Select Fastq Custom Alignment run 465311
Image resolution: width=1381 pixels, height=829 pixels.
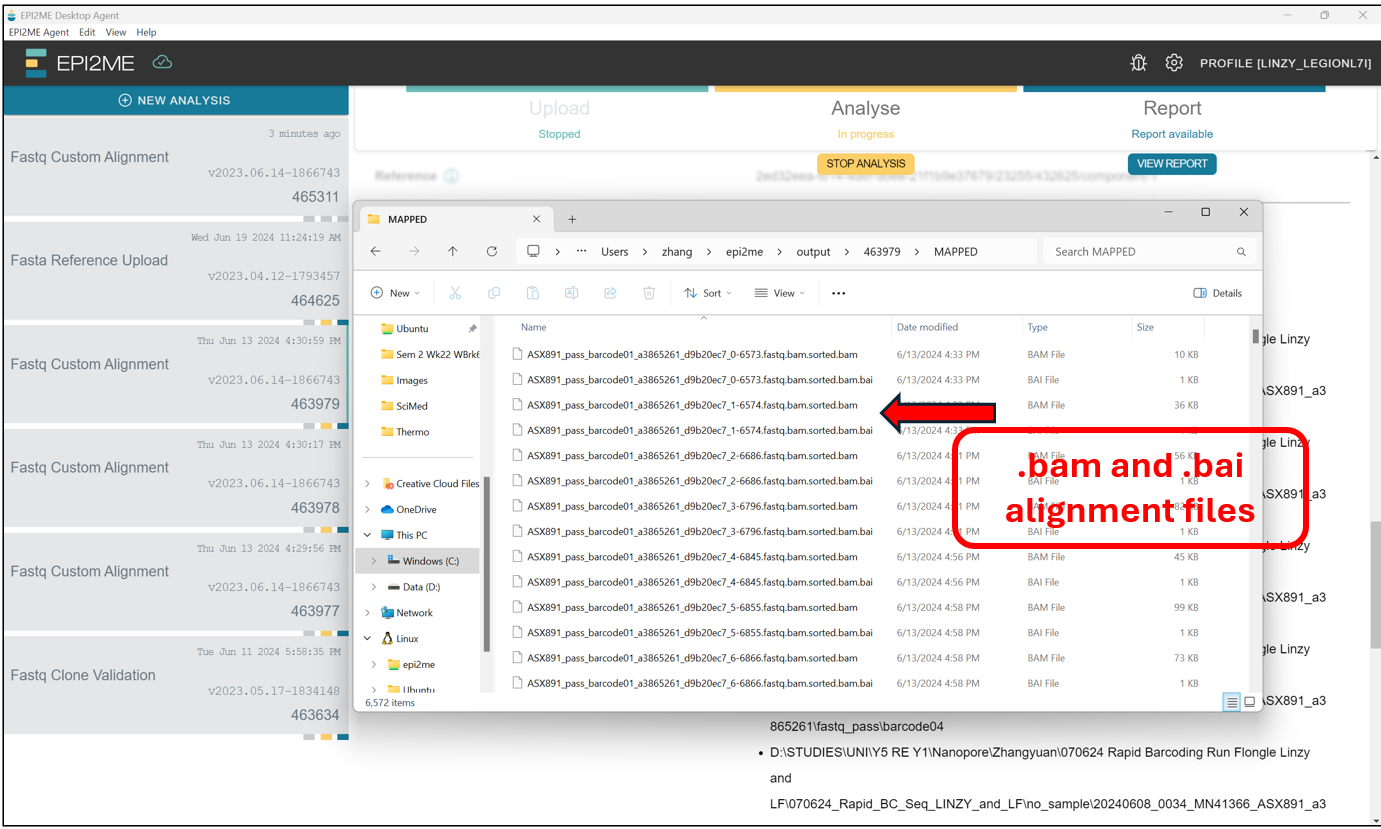(175, 166)
